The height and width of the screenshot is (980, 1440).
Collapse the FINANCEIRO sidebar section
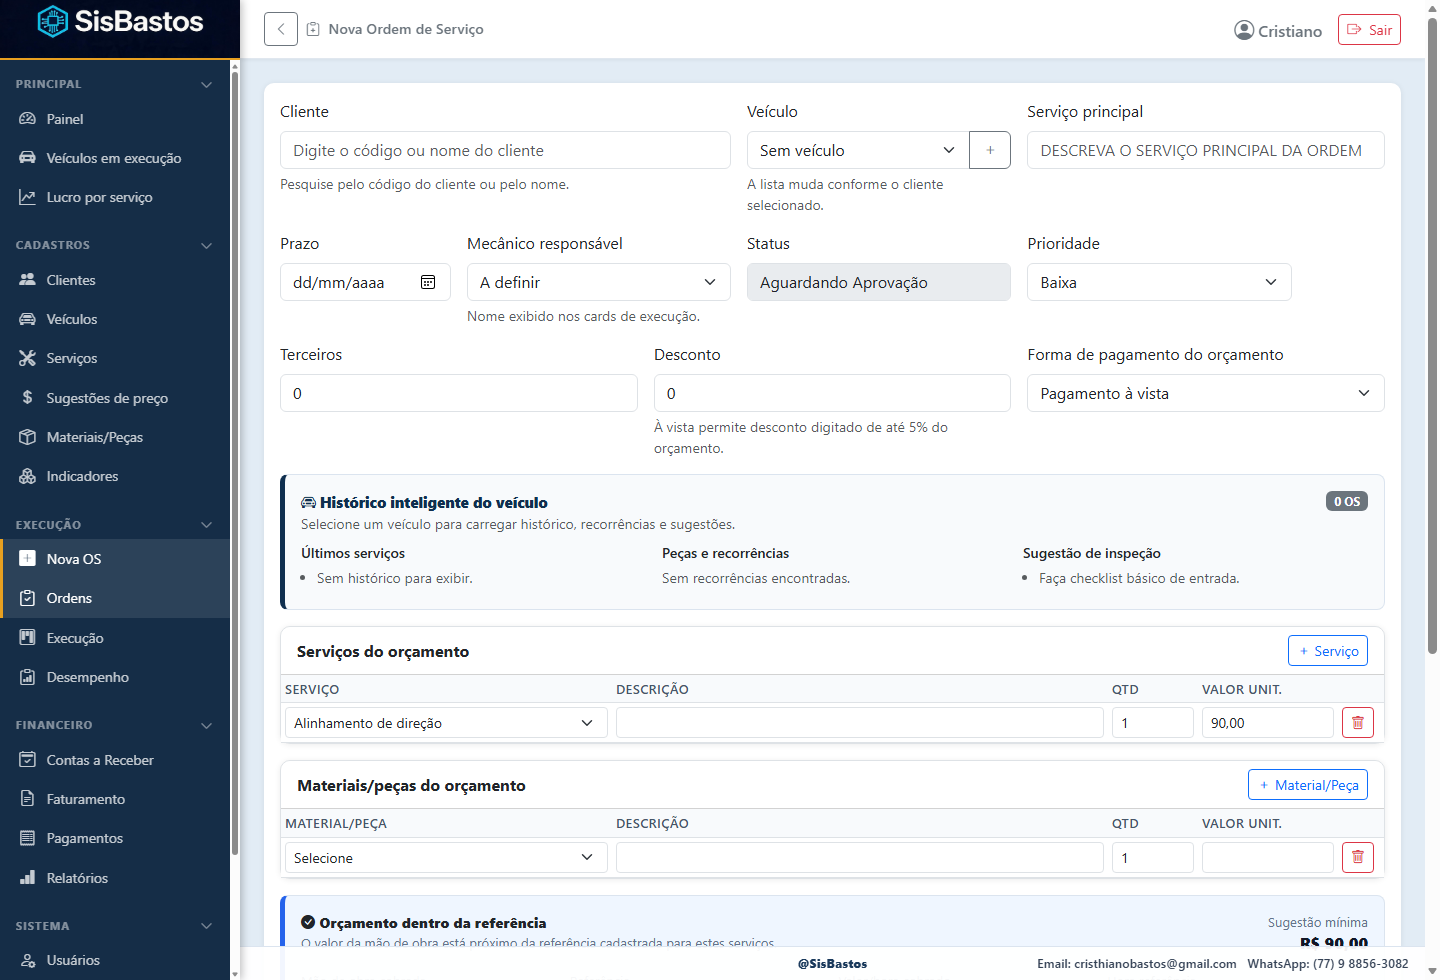[x=207, y=725]
